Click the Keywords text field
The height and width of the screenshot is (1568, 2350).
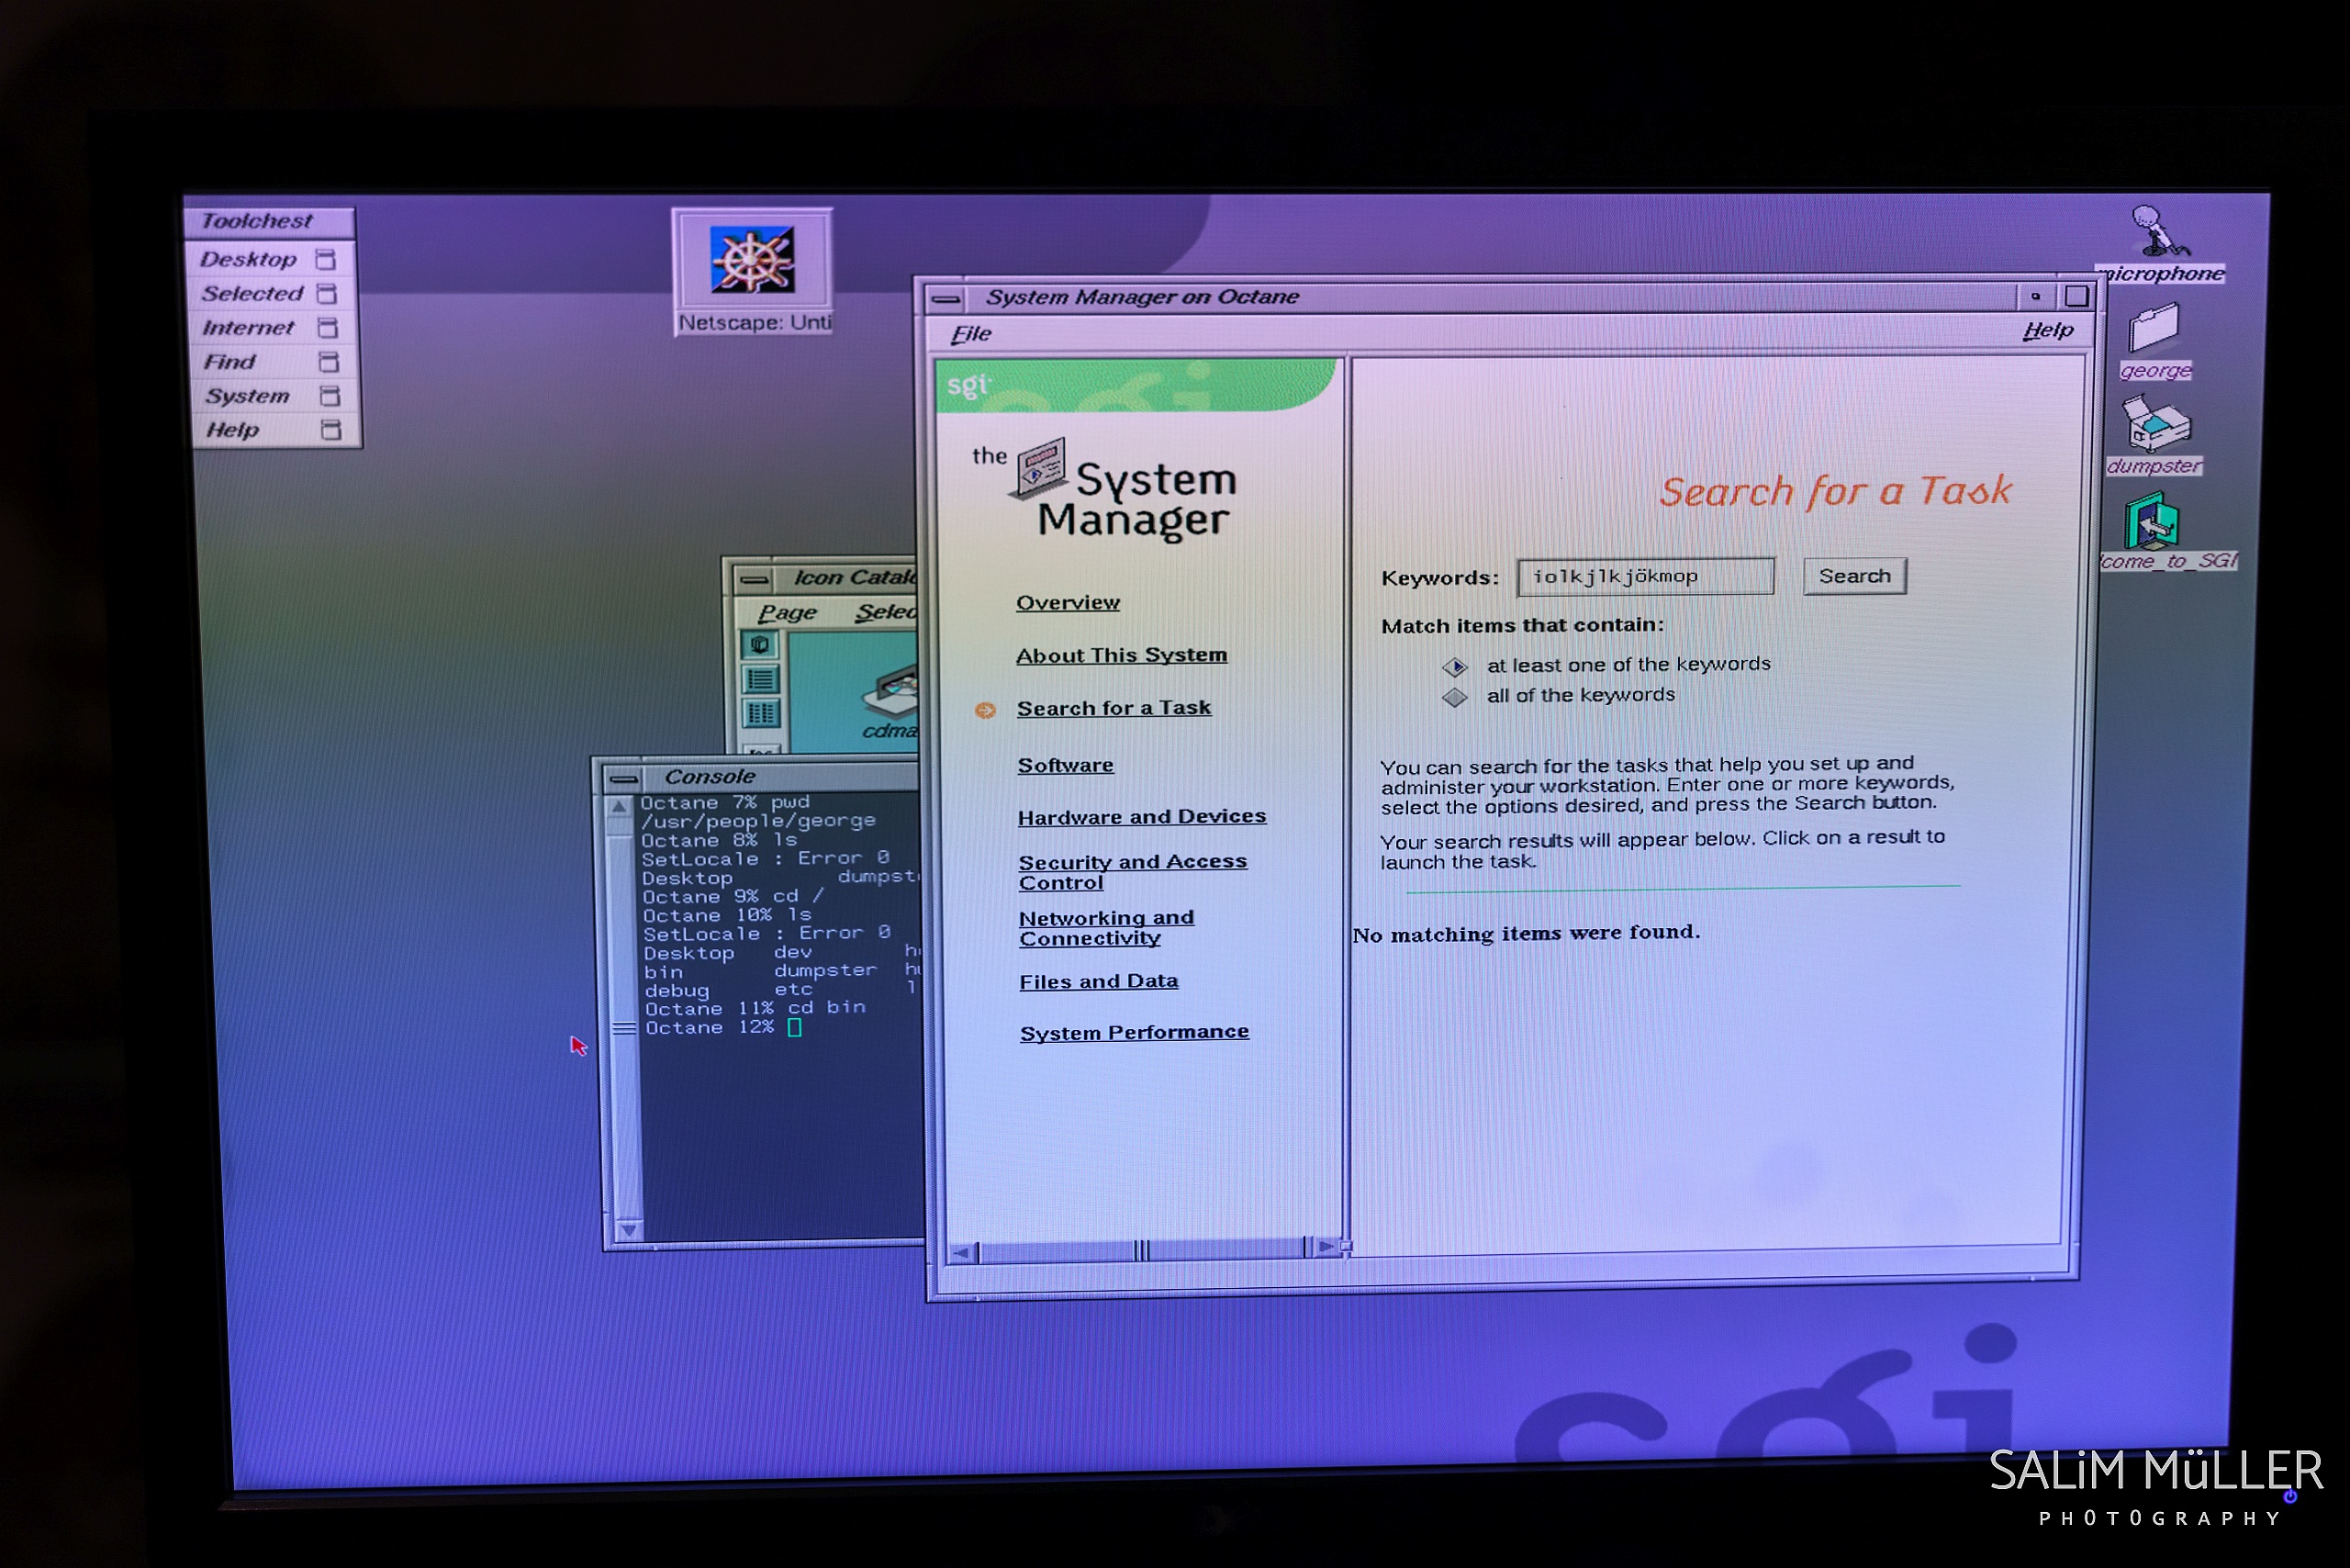pos(1645,577)
